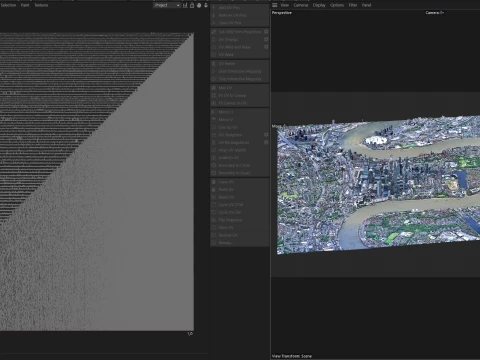The height and width of the screenshot is (360, 480).
Task: Click the hand icon in UV editor toolbar
Action: [x=199, y=5]
